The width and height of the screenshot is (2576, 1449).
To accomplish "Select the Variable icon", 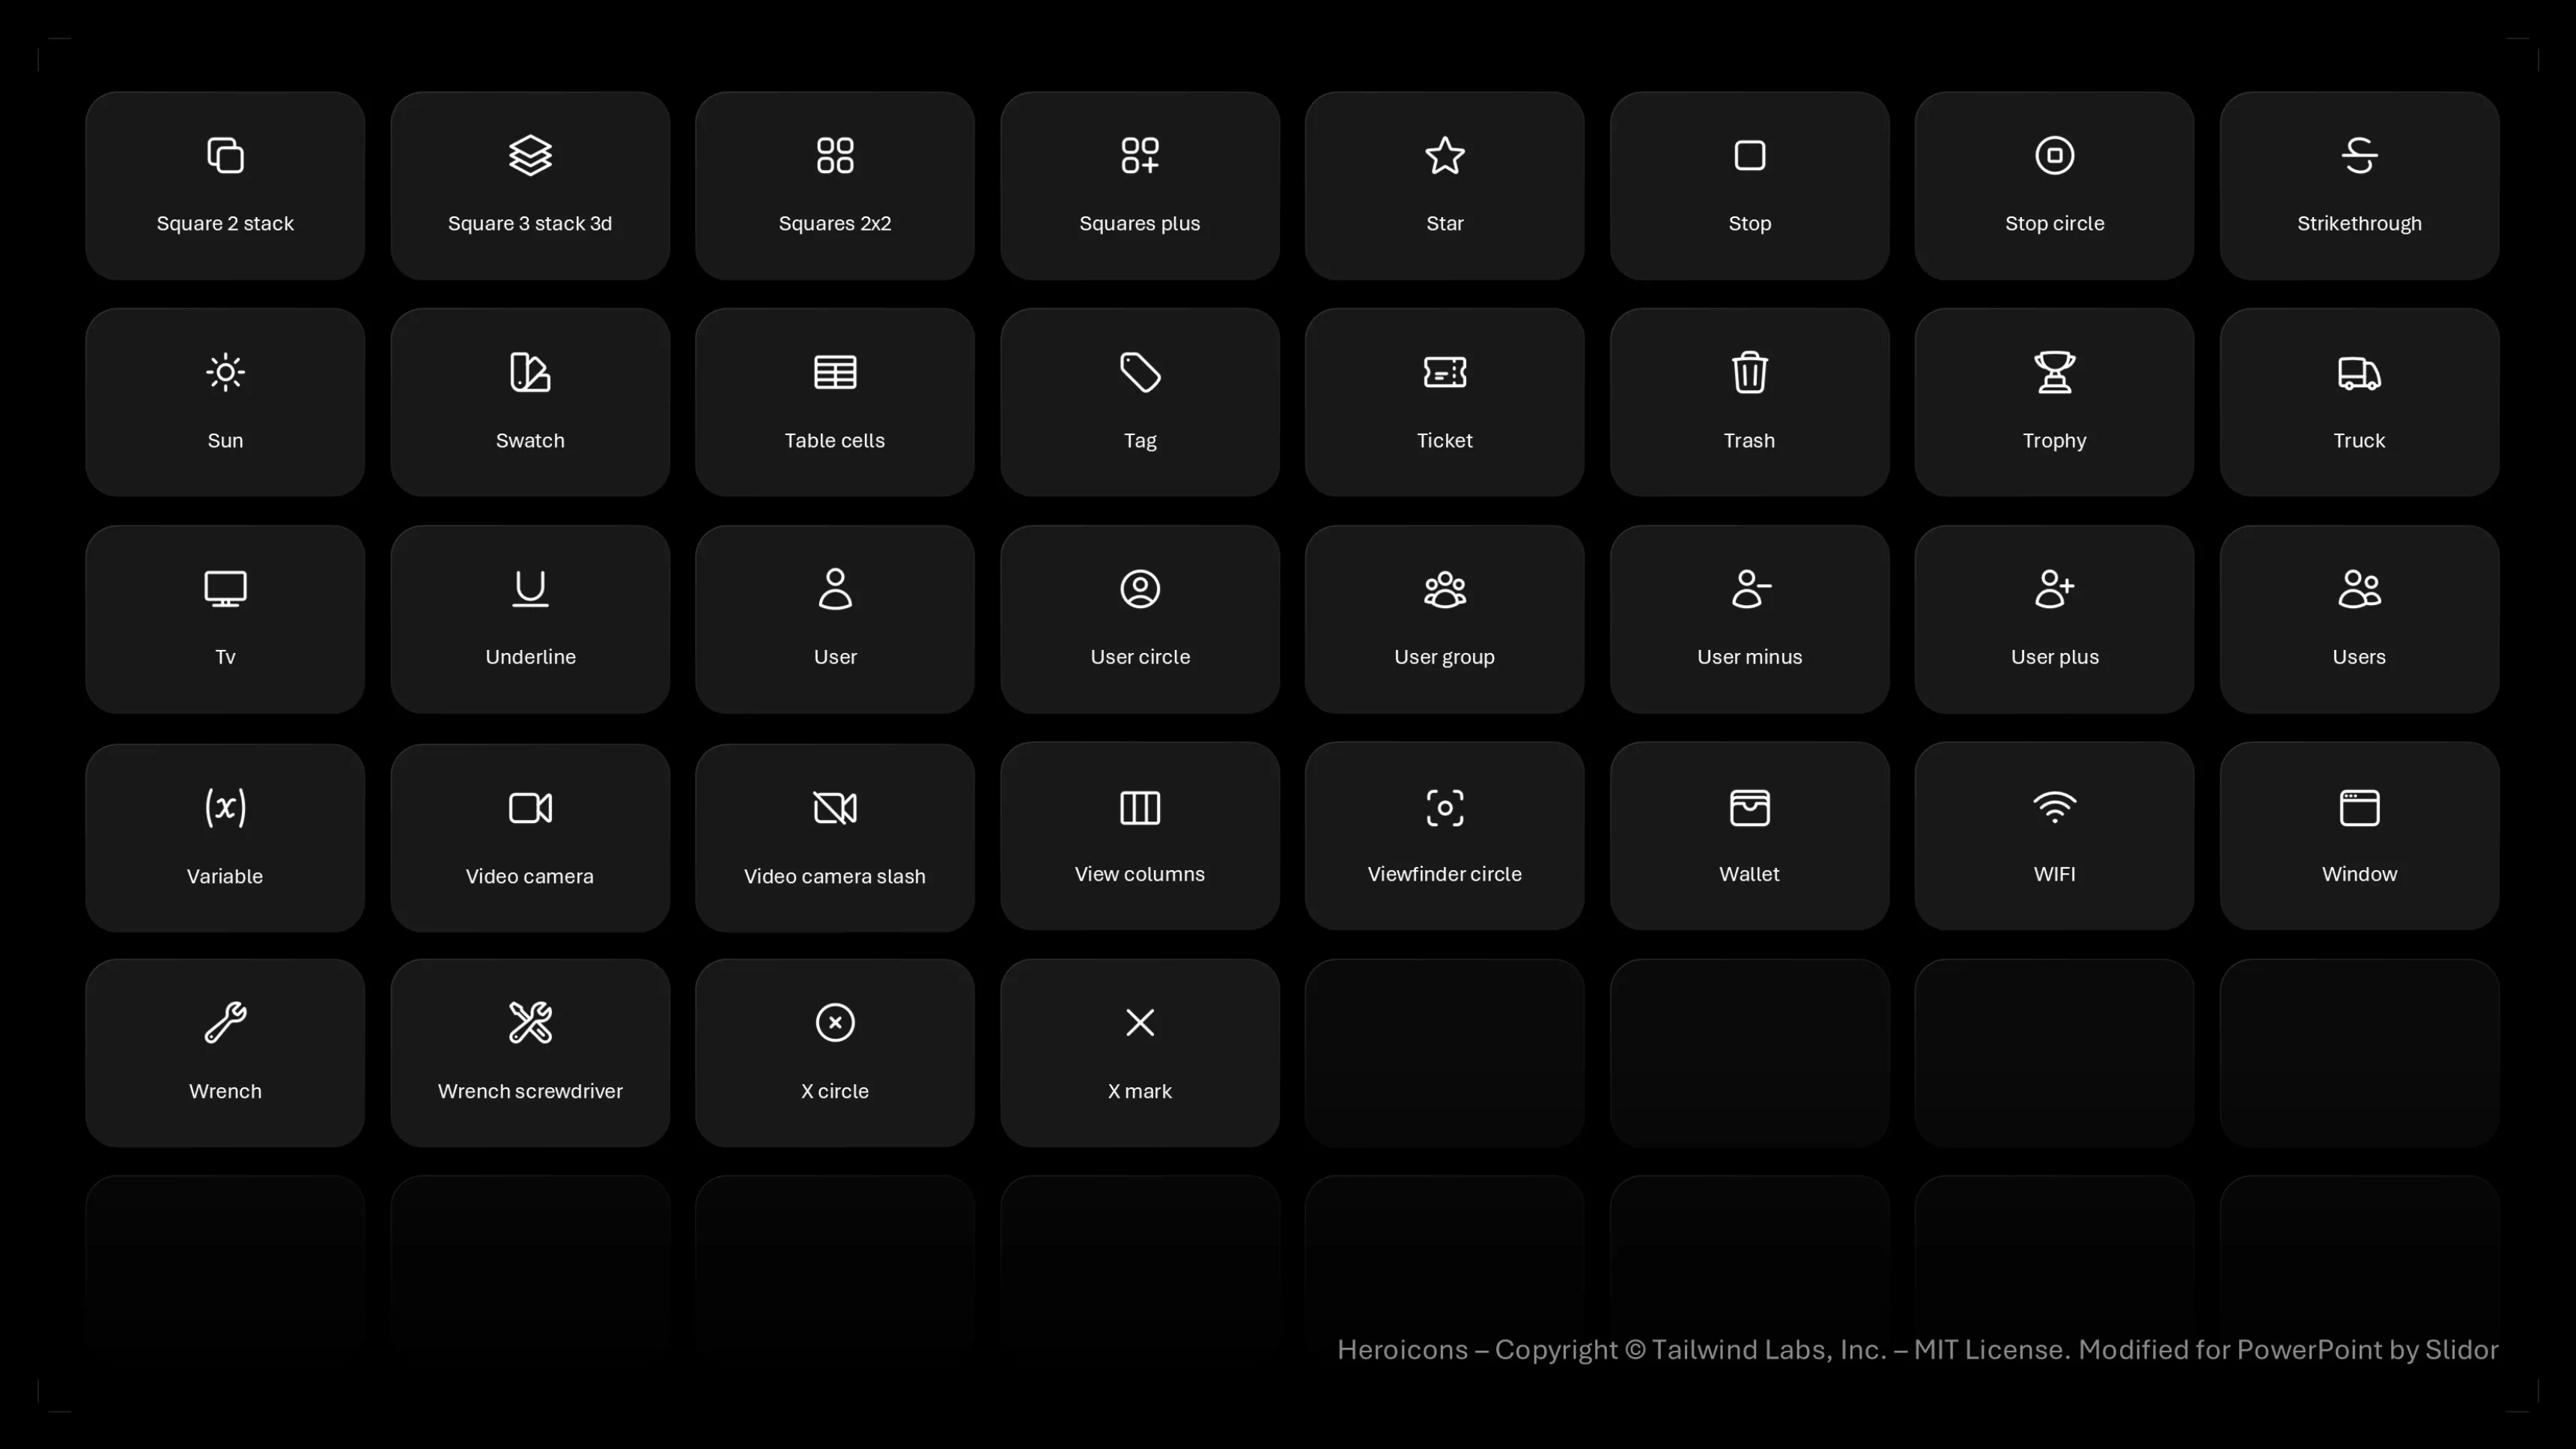I will (225, 807).
